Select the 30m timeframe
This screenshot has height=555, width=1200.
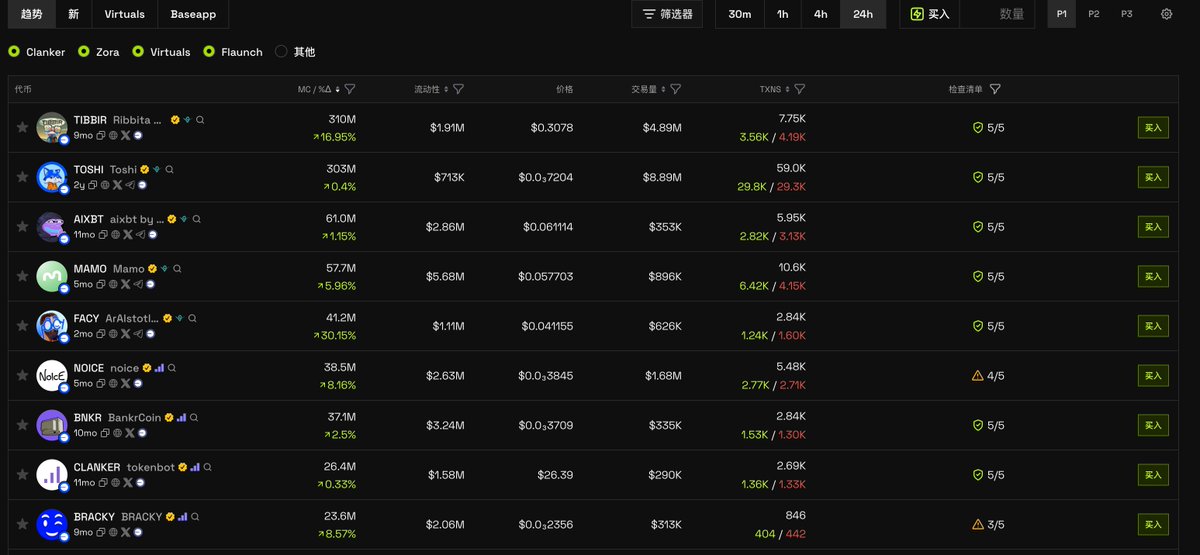pos(740,14)
